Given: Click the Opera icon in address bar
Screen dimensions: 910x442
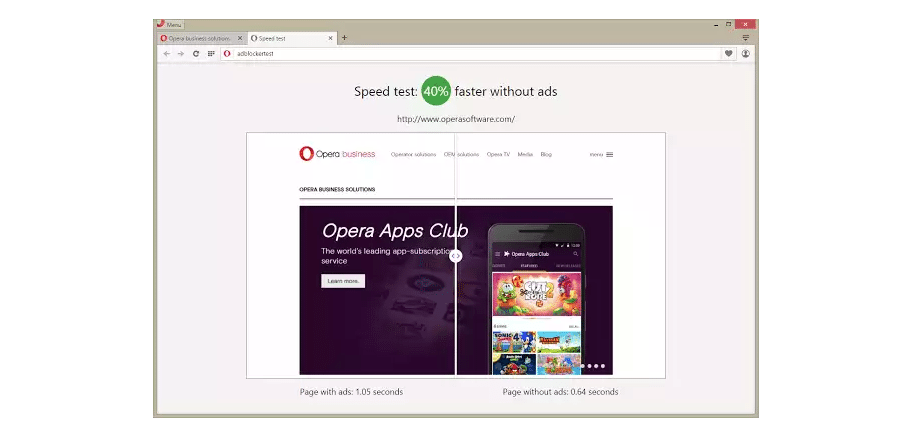Looking at the screenshot, I should tap(228, 53).
